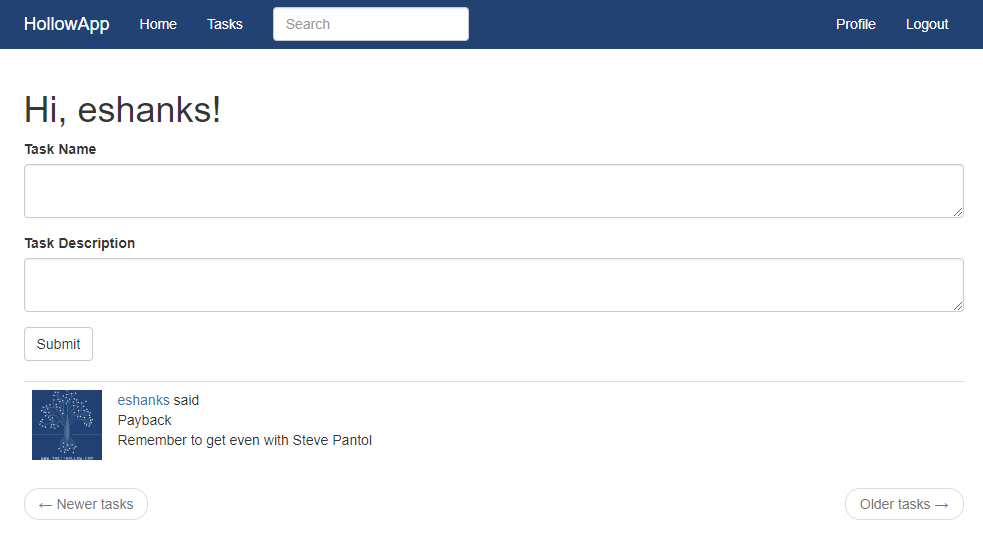Screen dimensions: 983x546
Task: Click inside the Task Name field
Action: point(493,191)
